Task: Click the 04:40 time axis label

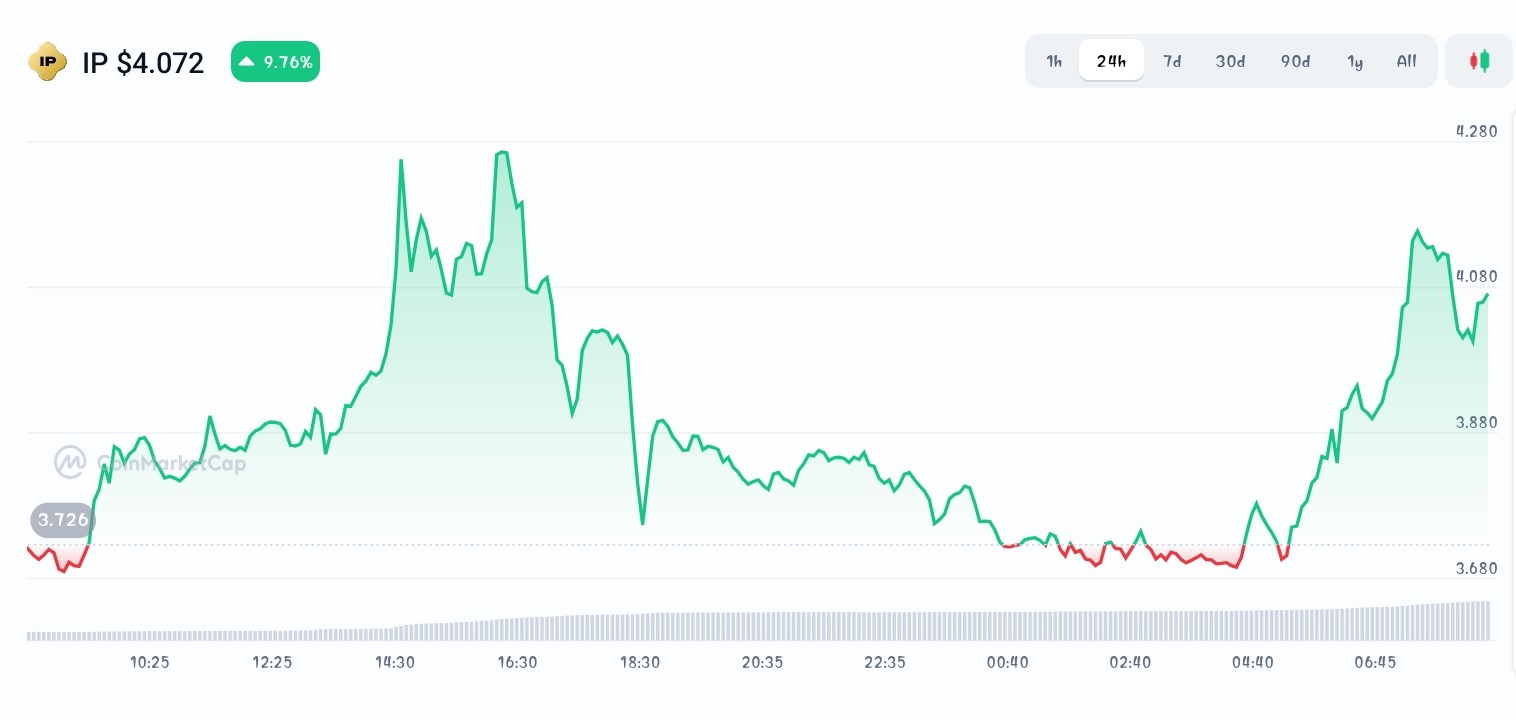Action: (1253, 662)
